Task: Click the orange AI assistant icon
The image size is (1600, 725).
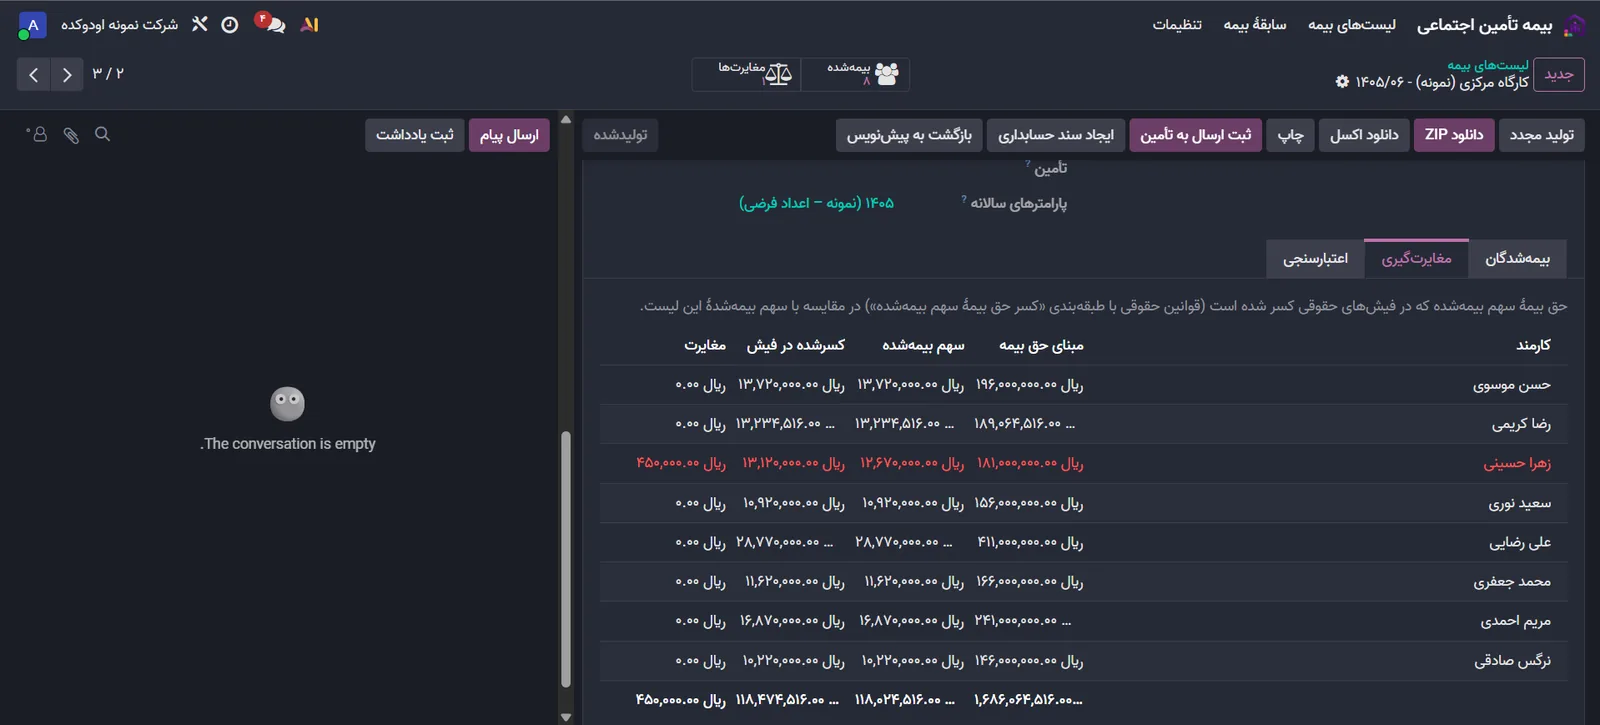Action: 310,24
